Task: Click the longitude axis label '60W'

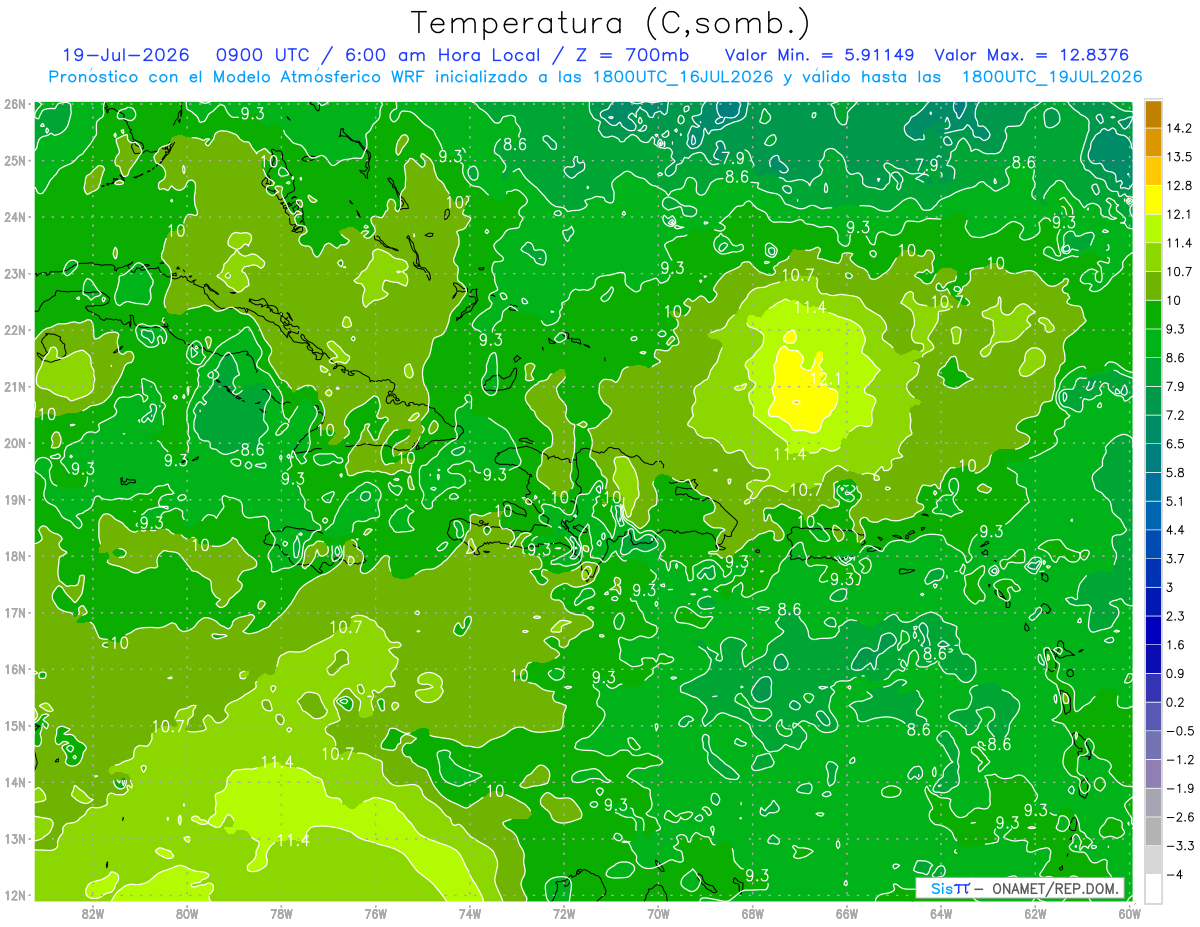Action: coord(1129,913)
